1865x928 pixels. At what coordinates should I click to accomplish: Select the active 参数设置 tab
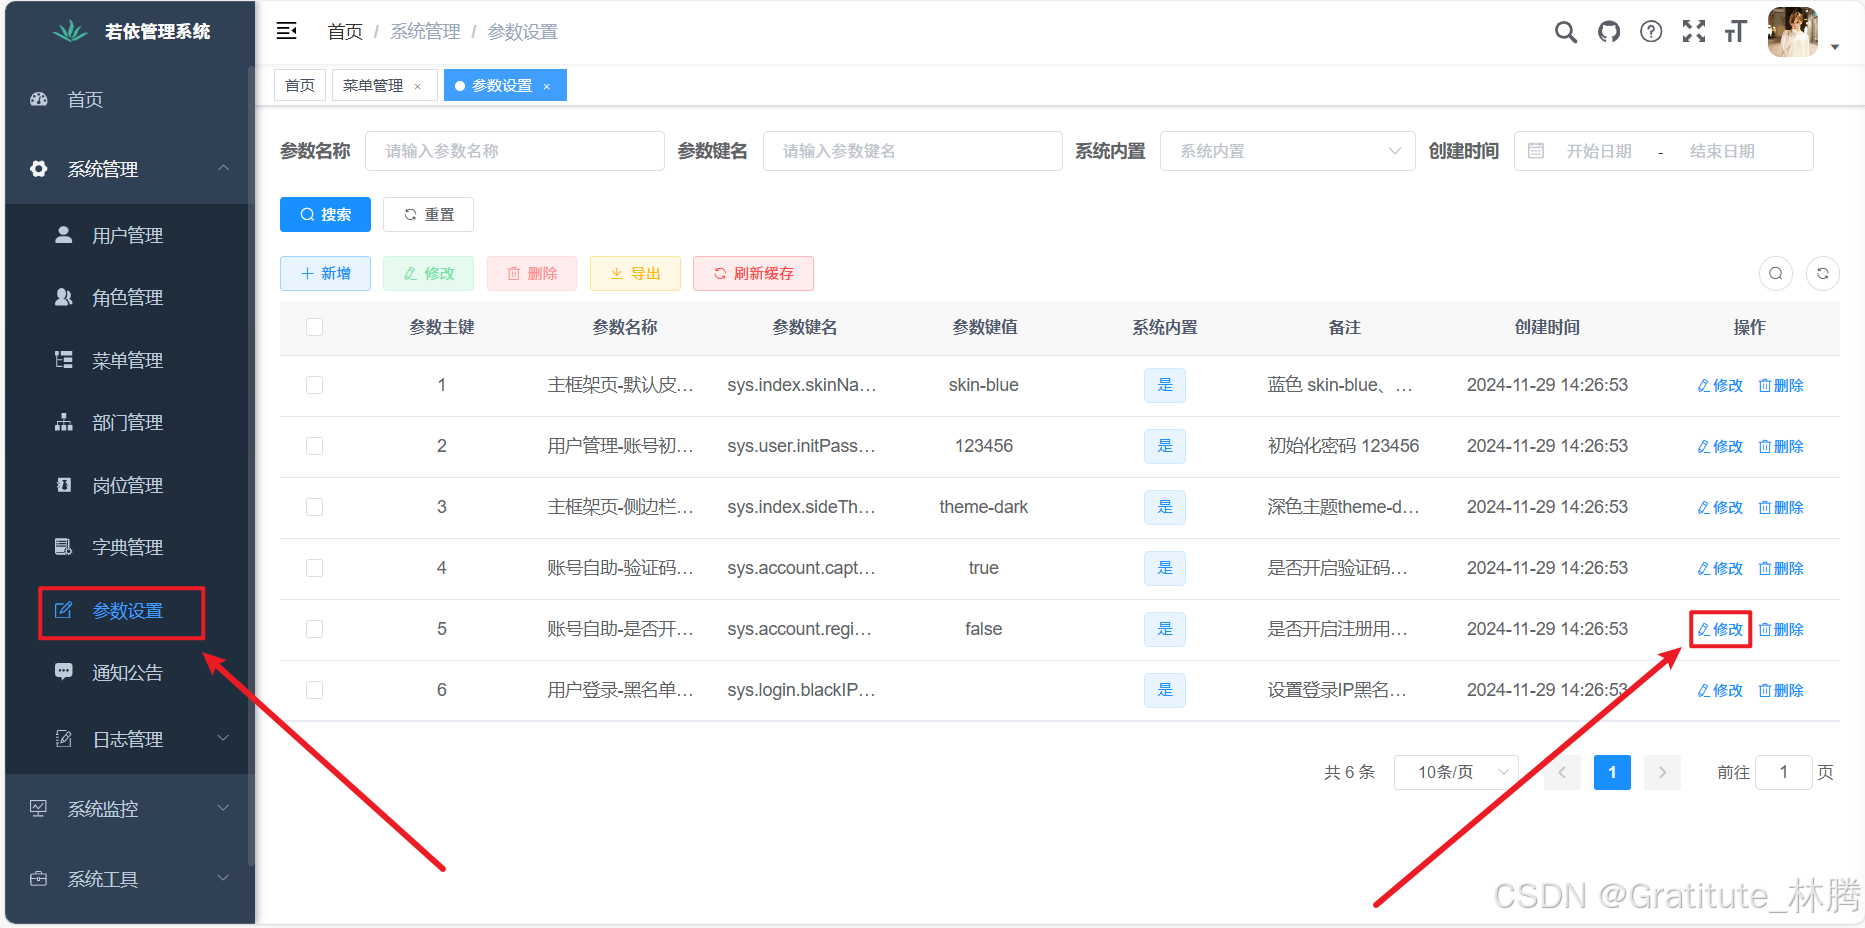click(505, 85)
